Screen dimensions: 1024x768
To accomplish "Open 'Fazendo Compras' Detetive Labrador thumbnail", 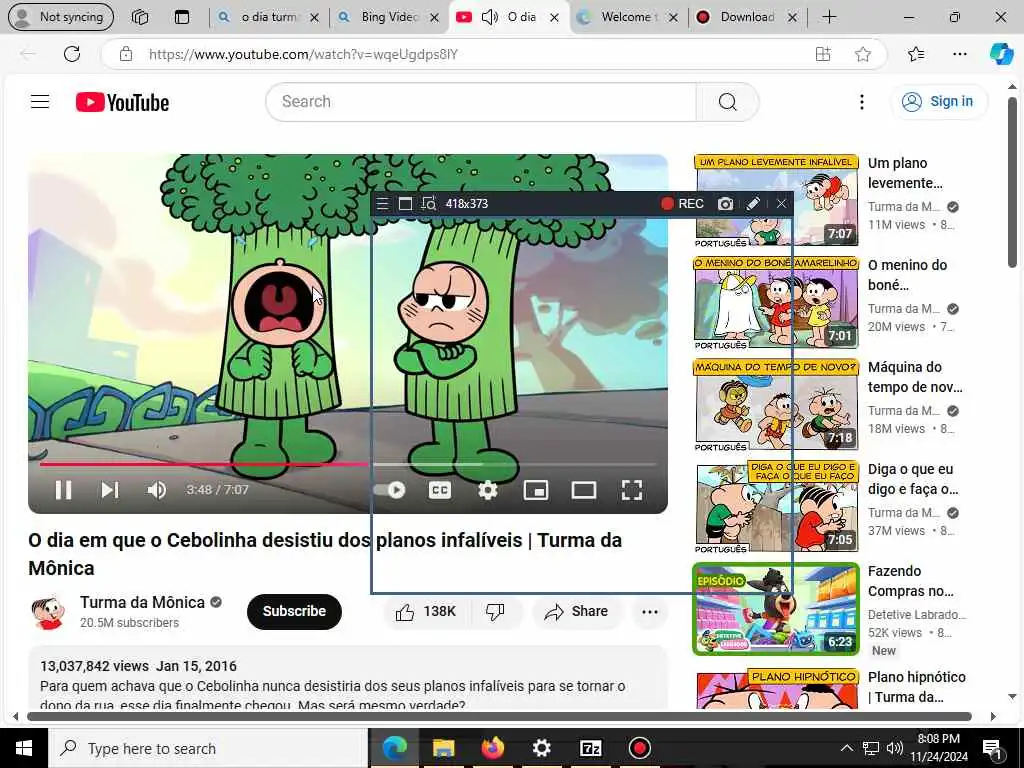I will tap(776, 609).
